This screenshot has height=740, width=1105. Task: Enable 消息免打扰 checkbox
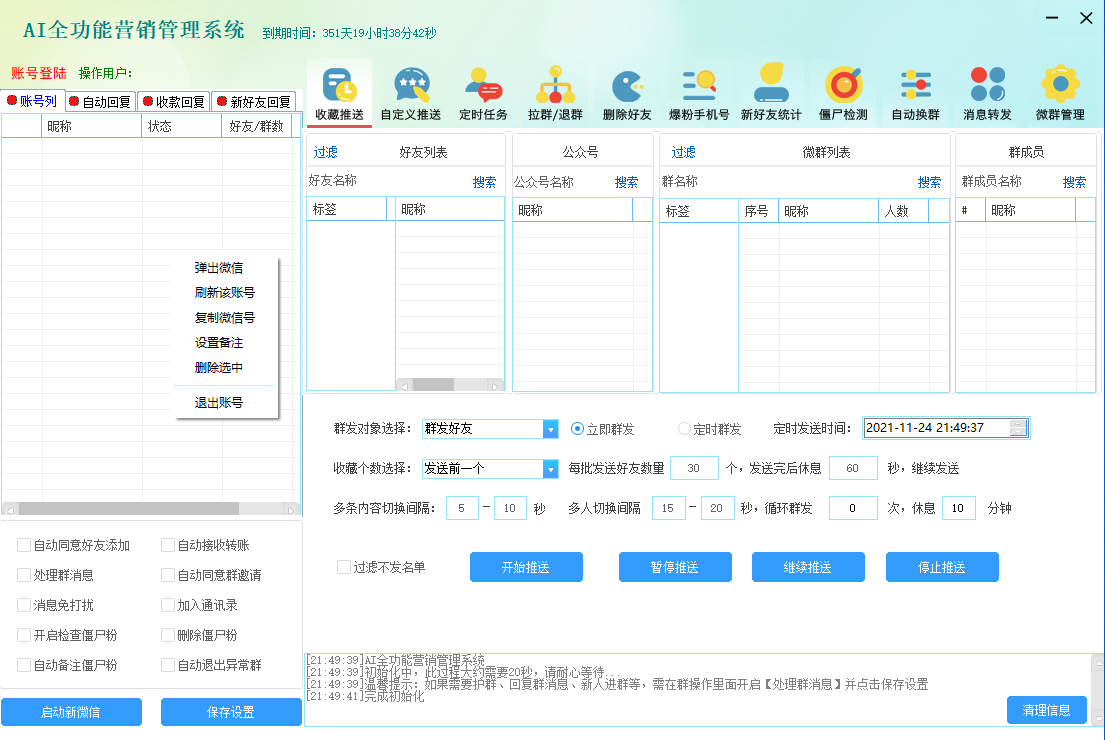tap(24, 605)
